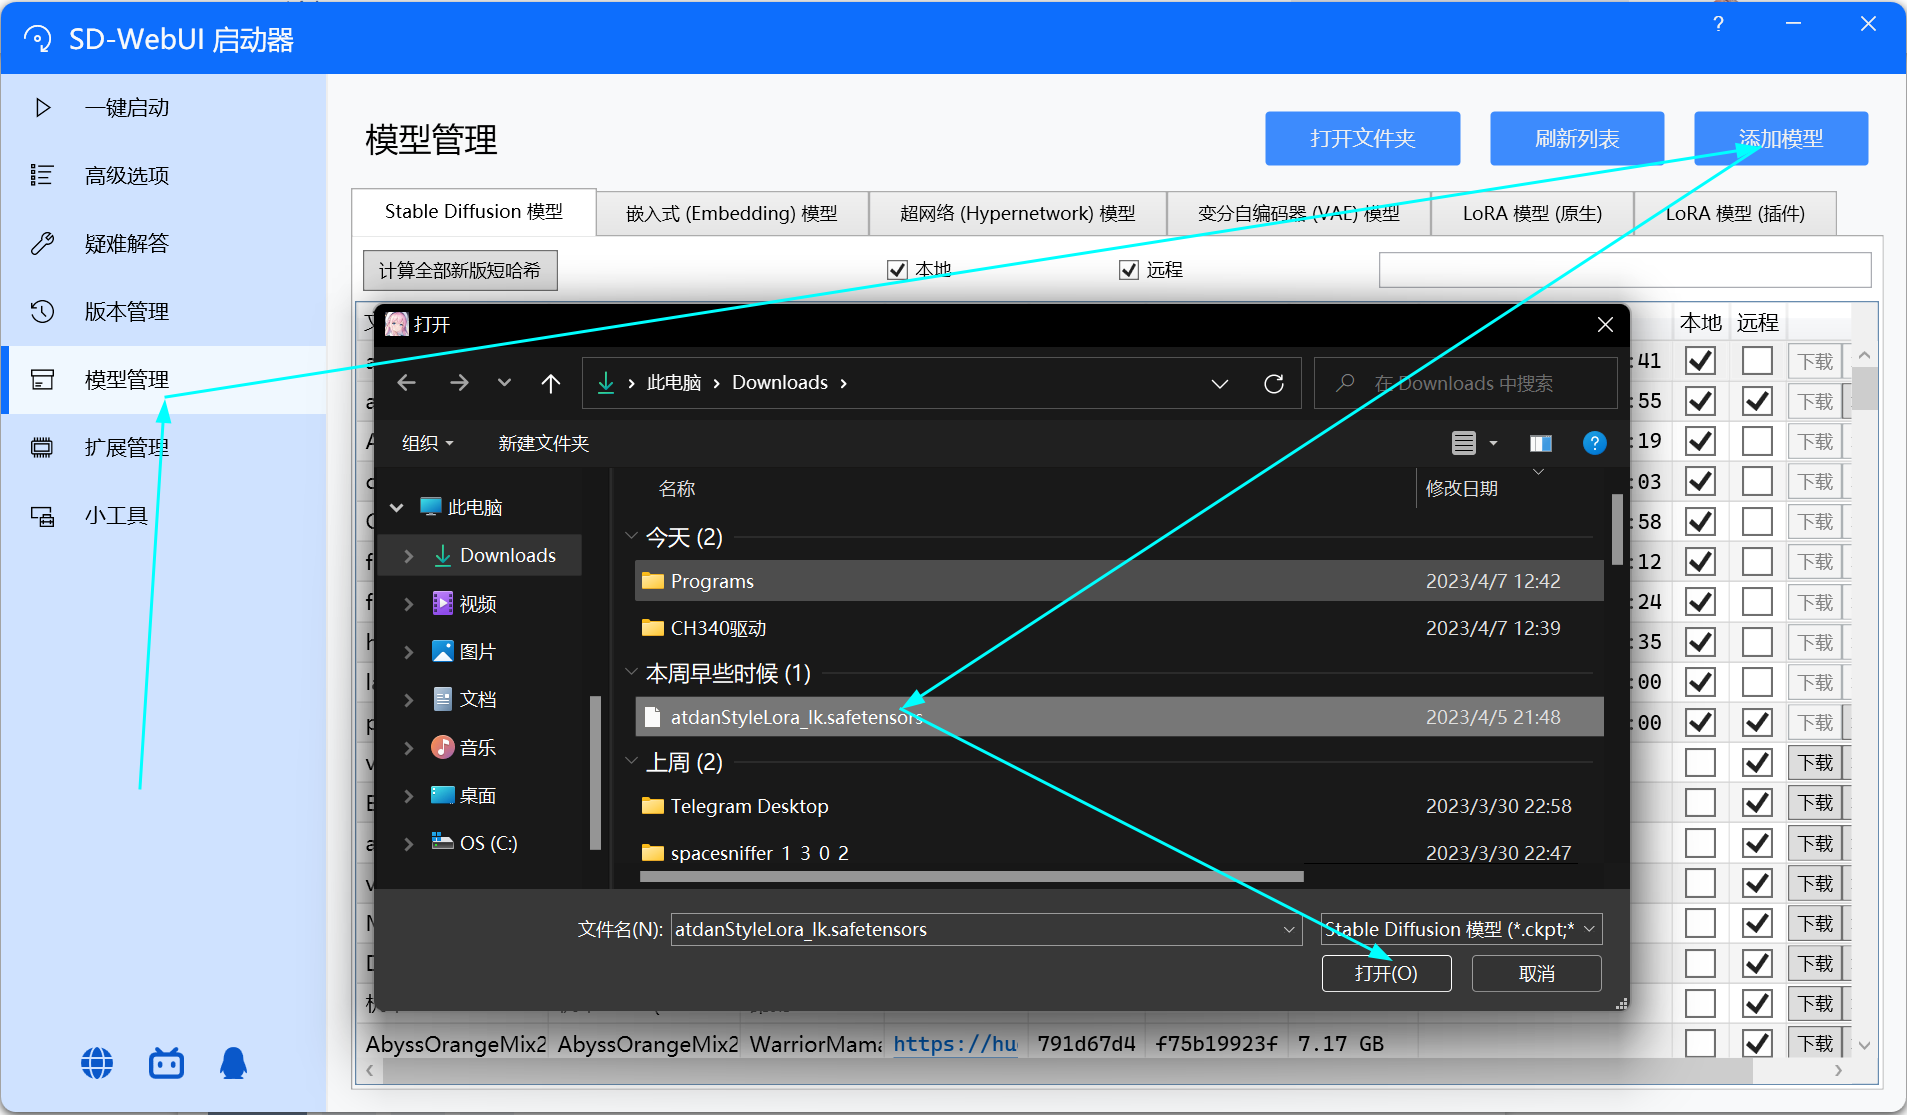Focus the 在 Downloads 中搜索 search box
The width and height of the screenshot is (1907, 1115).
[x=1465, y=383]
